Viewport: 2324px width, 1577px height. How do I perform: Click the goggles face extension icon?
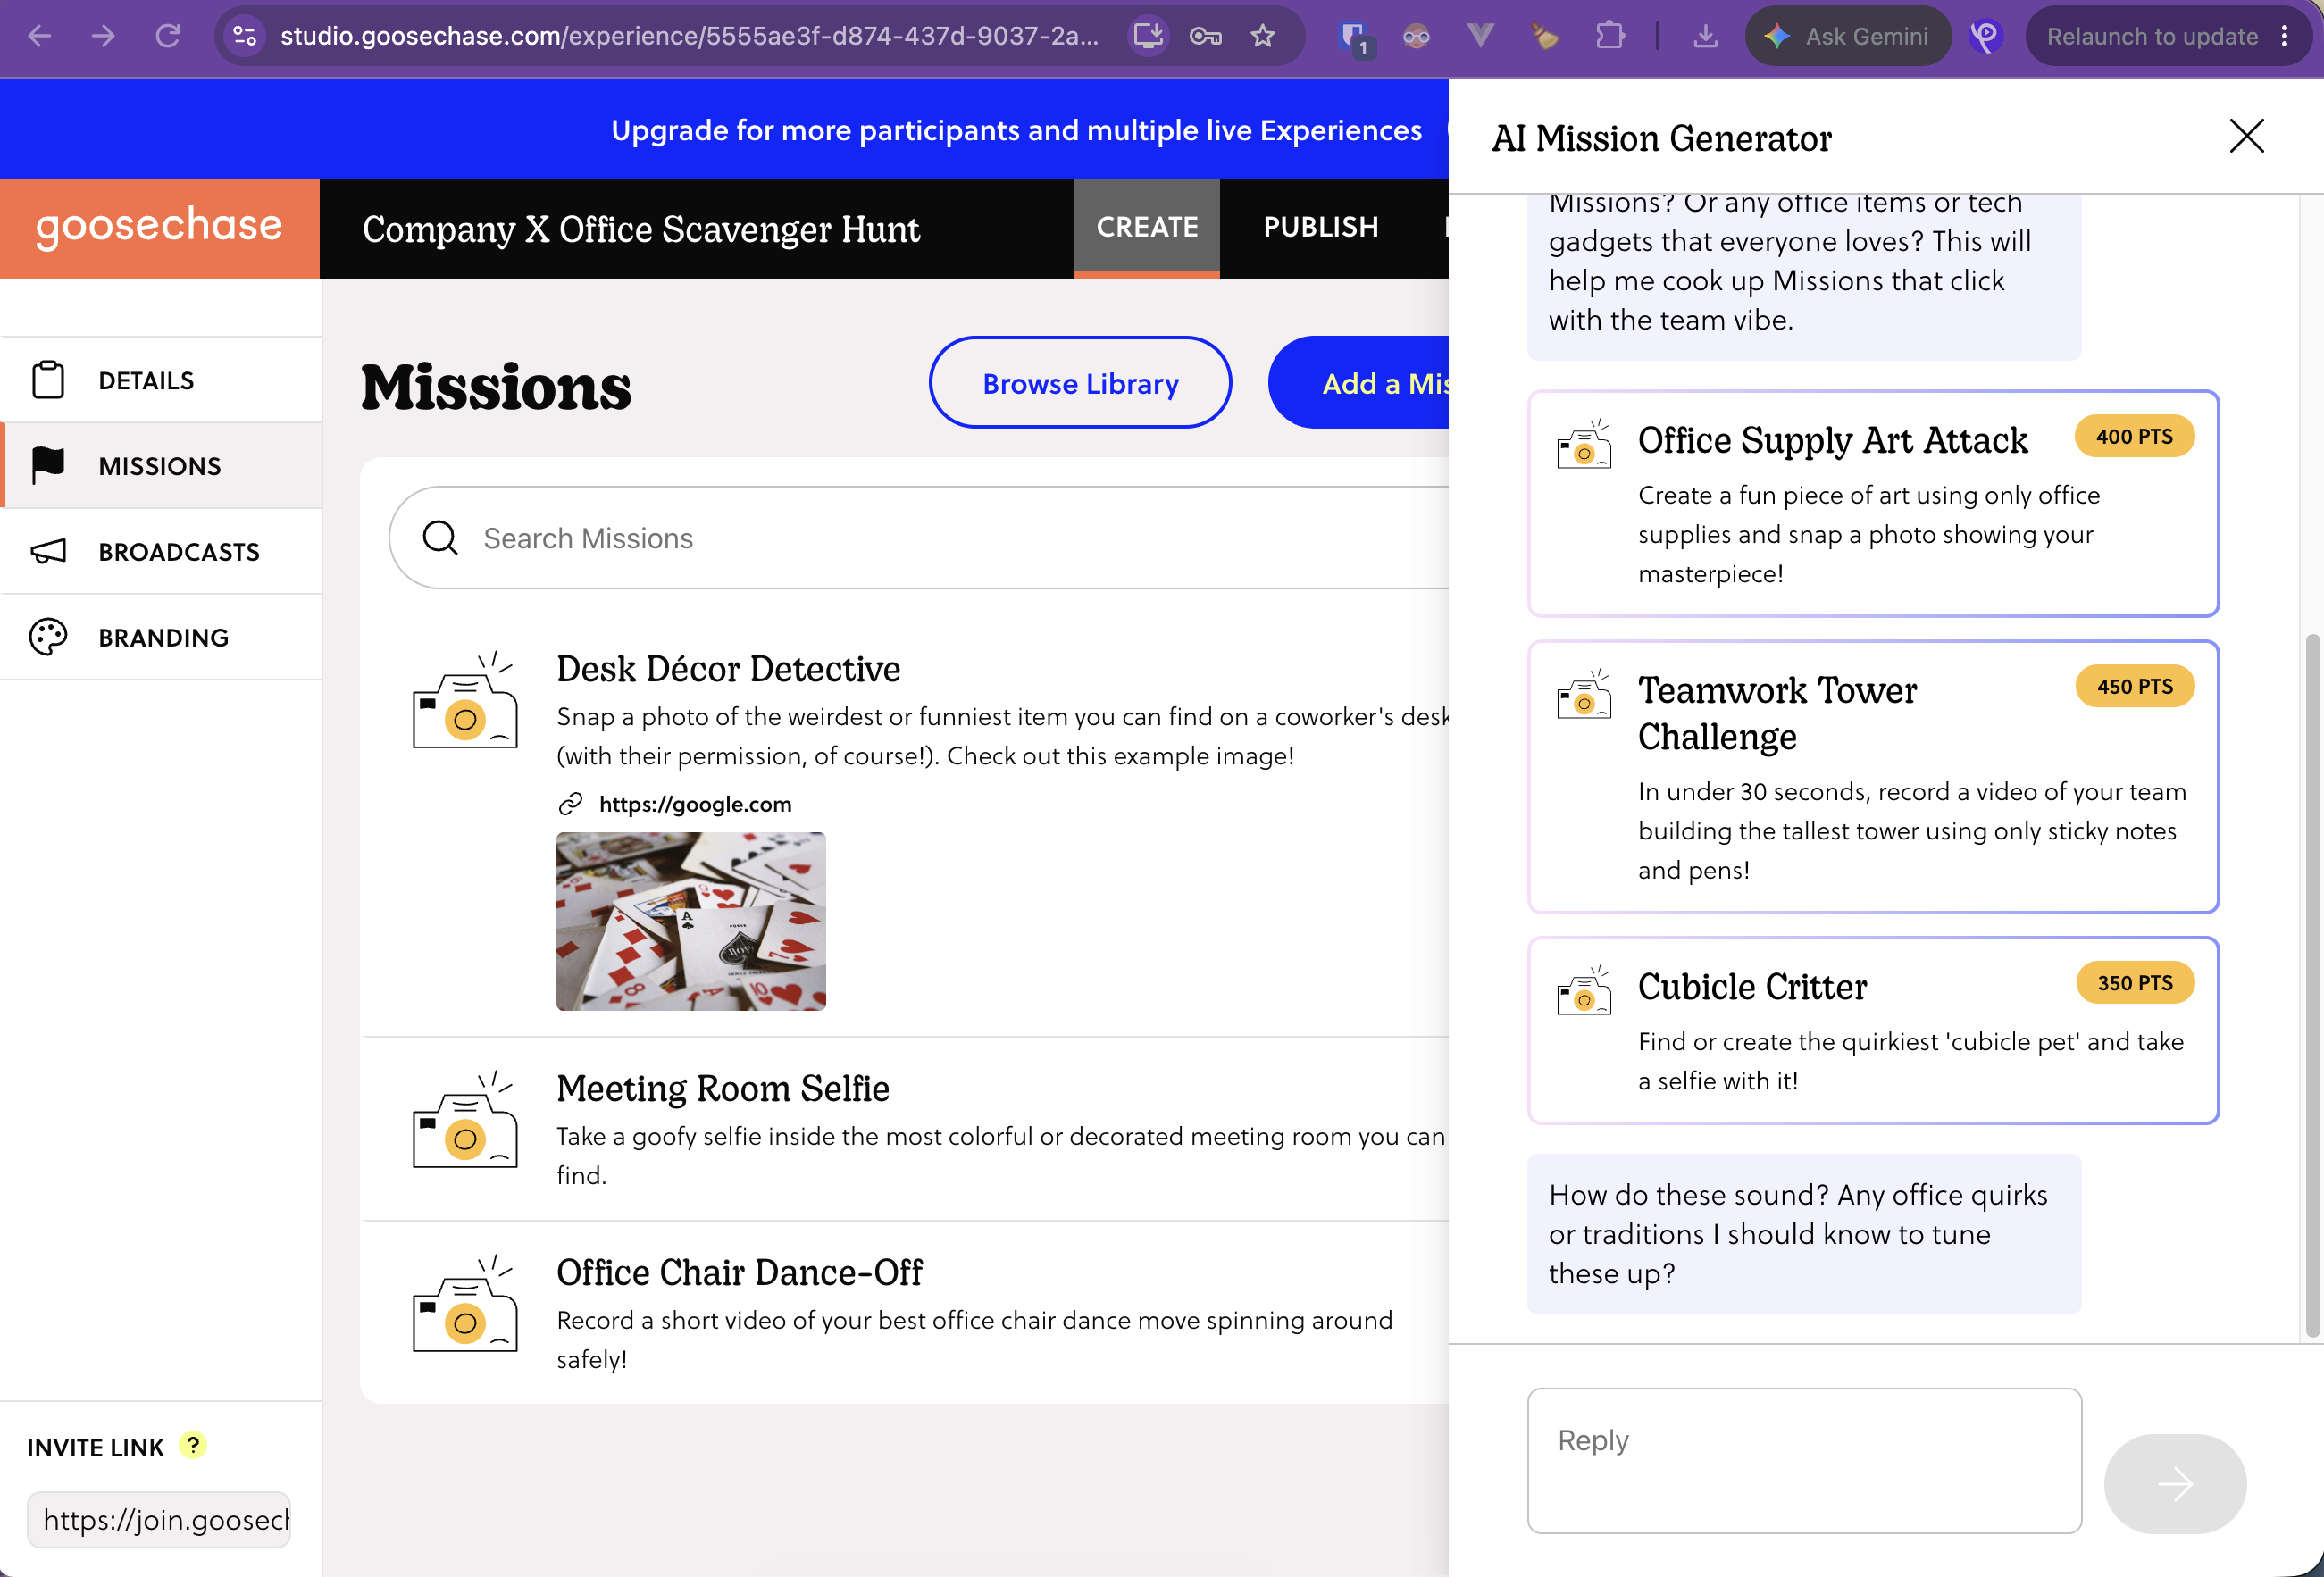(x=1417, y=36)
